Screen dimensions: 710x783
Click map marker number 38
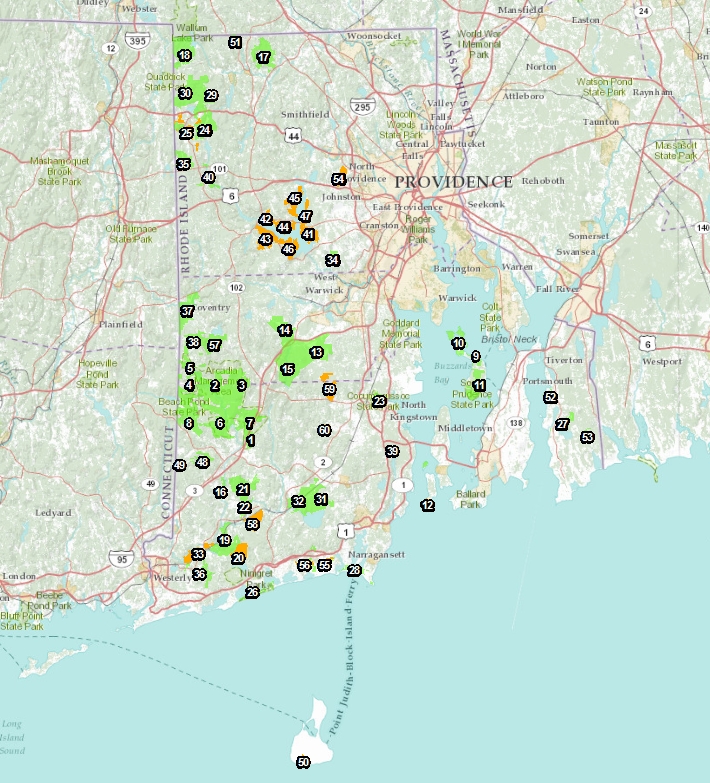point(193,342)
